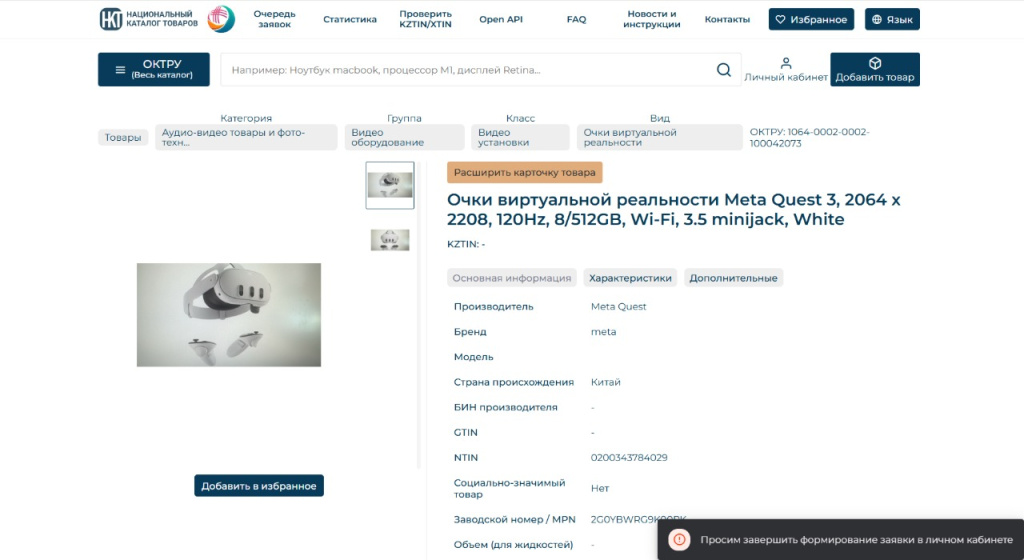
Task: Select the first product thumbnail
Action: coord(390,185)
